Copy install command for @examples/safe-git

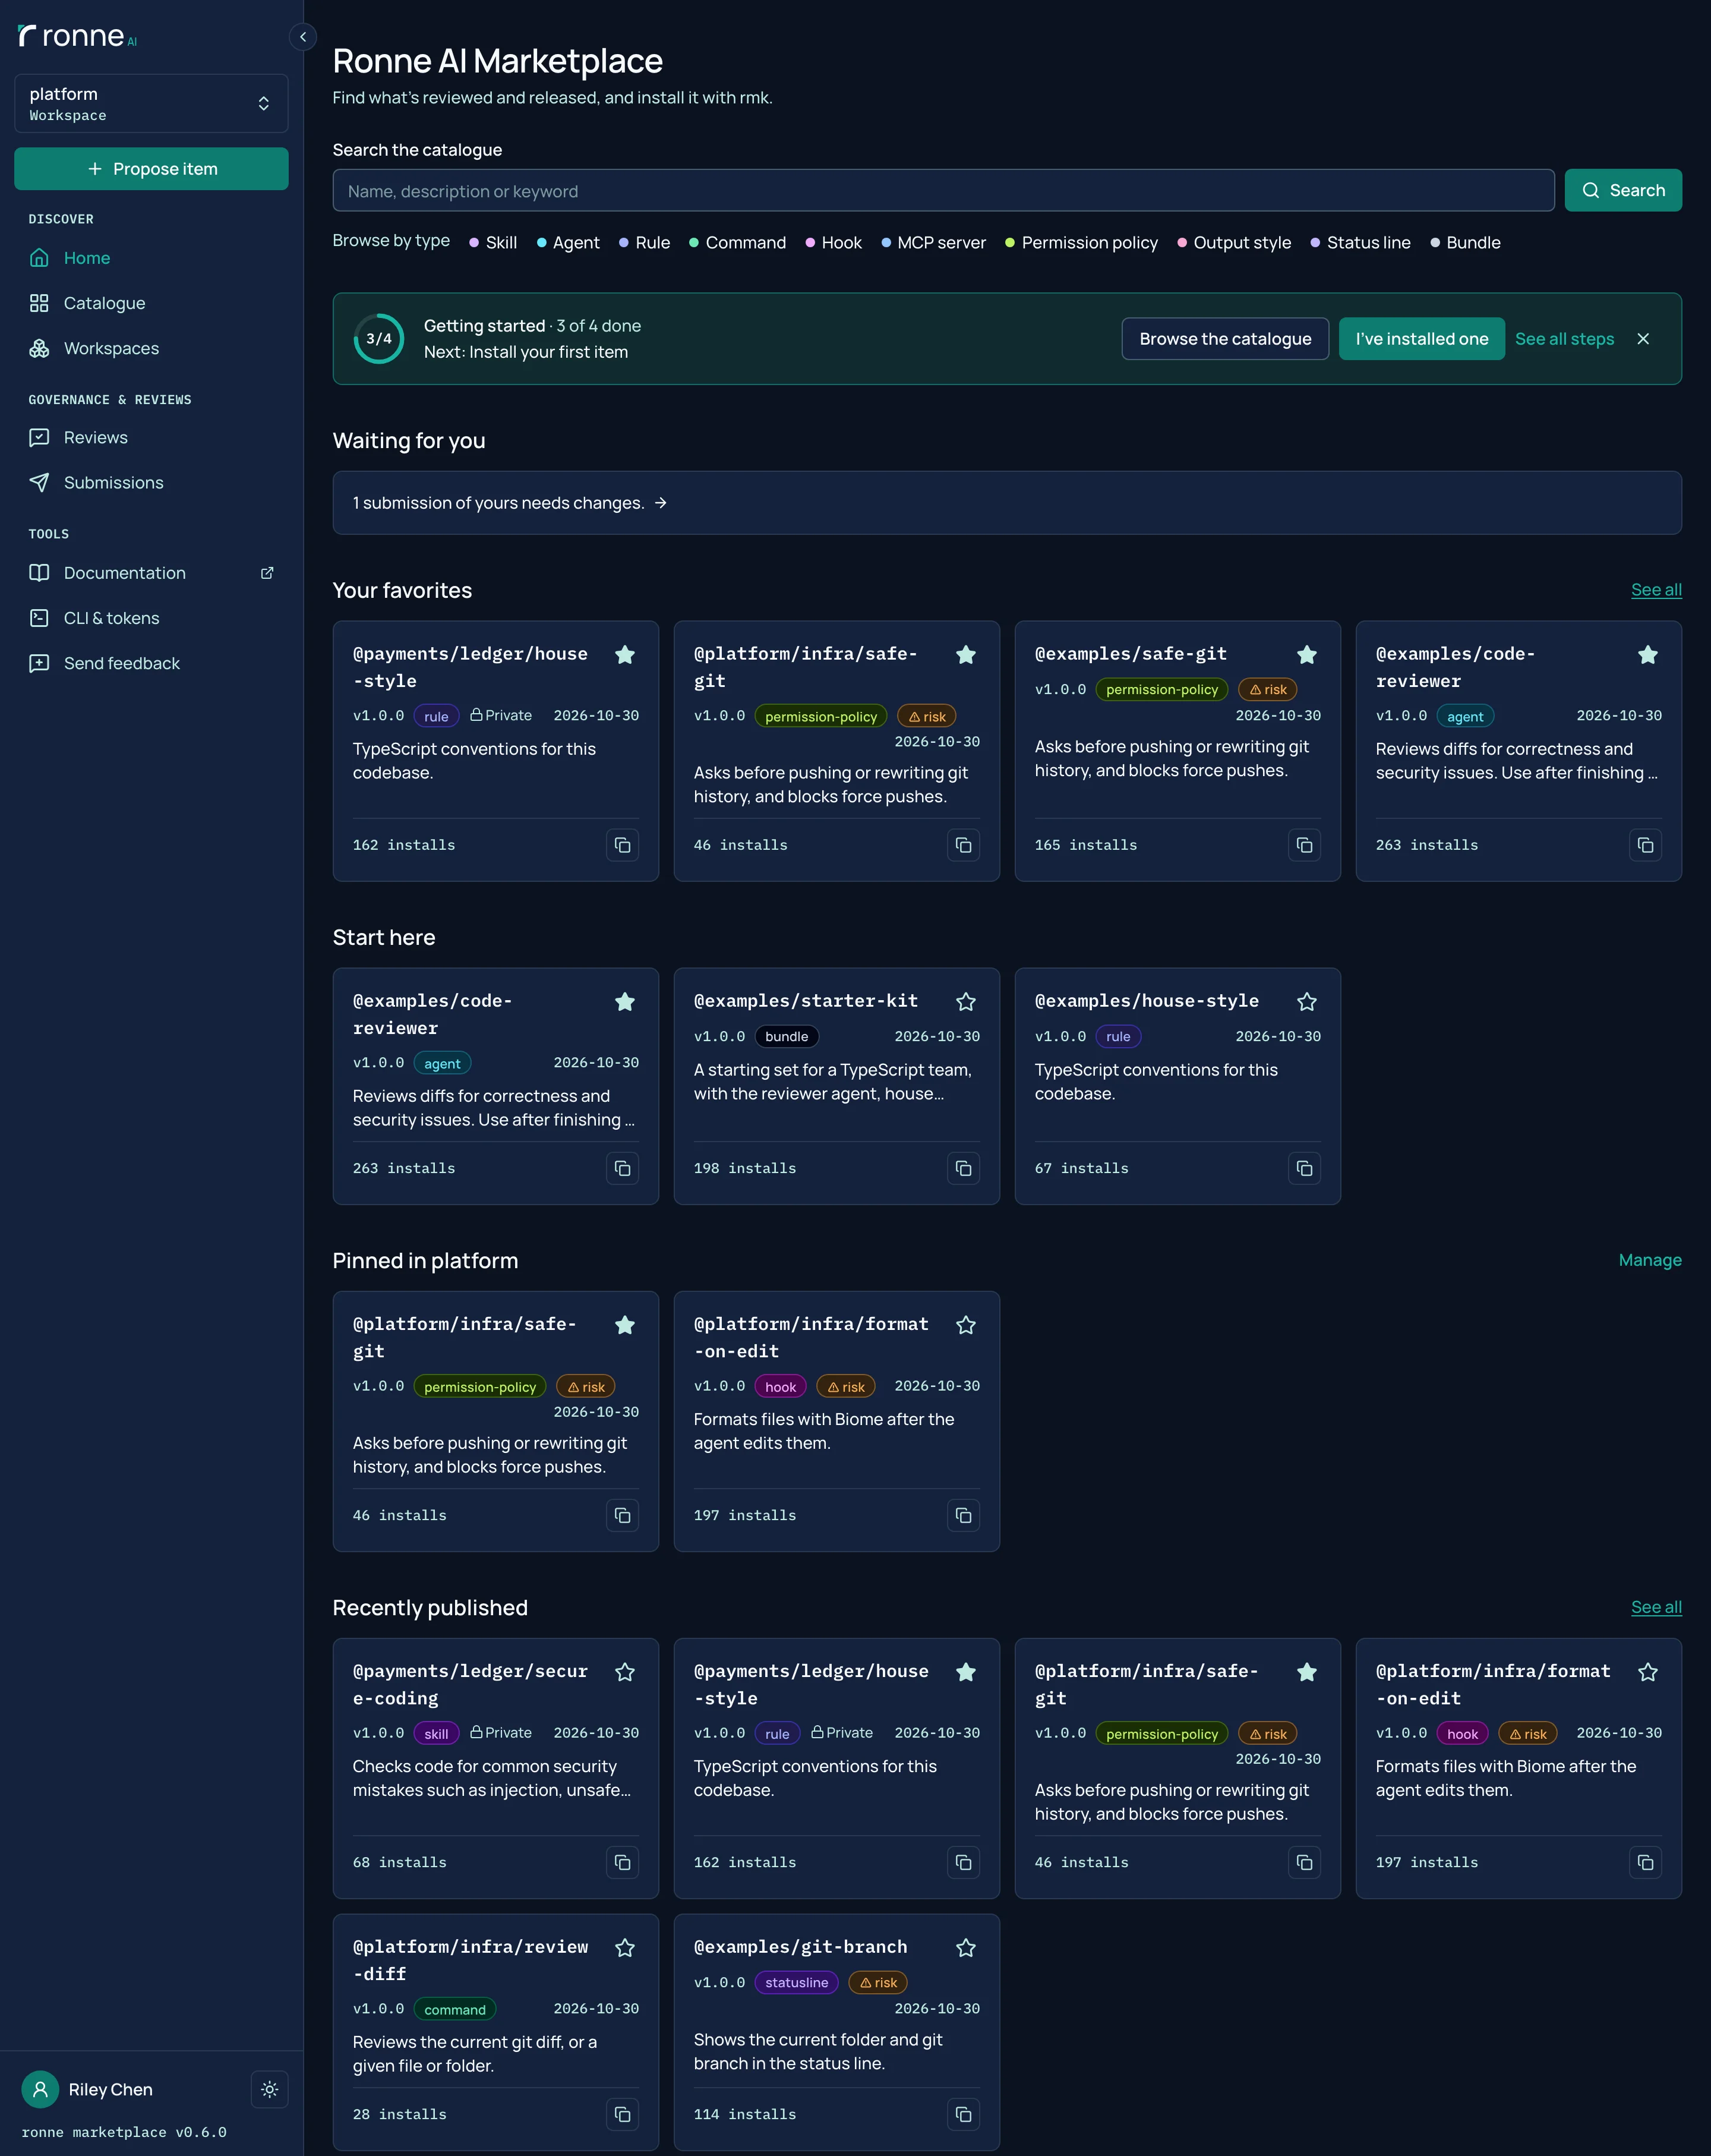pos(1304,845)
